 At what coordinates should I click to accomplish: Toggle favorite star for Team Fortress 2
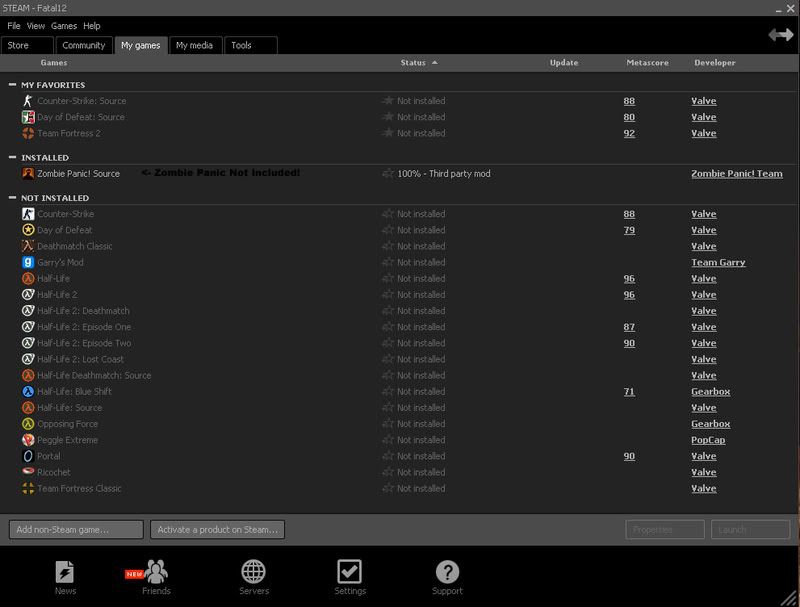(388, 133)
